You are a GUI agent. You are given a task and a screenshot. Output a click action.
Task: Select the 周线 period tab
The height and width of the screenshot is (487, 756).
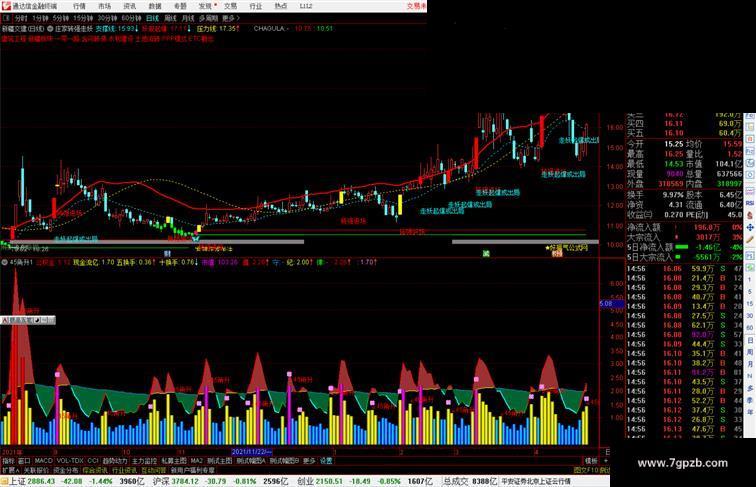click(x=170, y=18)
